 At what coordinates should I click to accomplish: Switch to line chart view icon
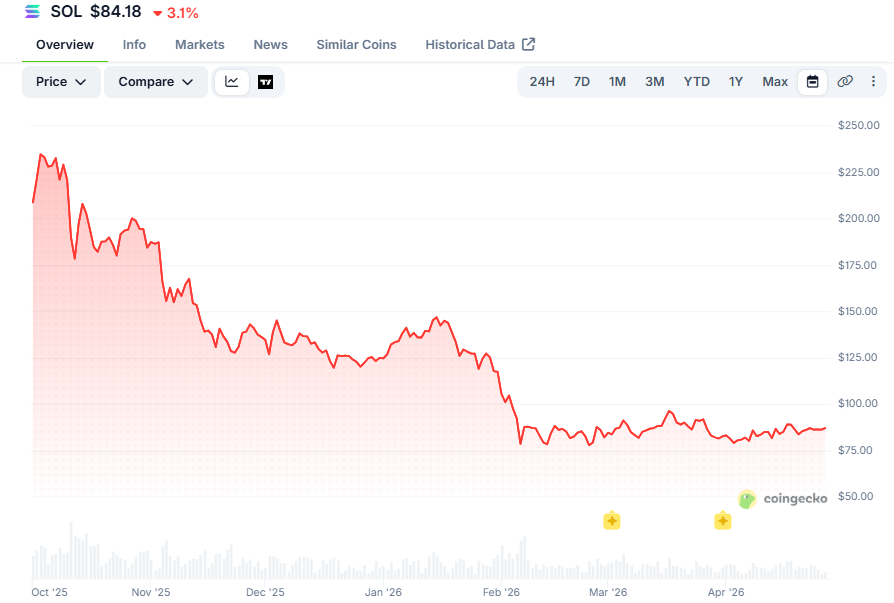232,82
